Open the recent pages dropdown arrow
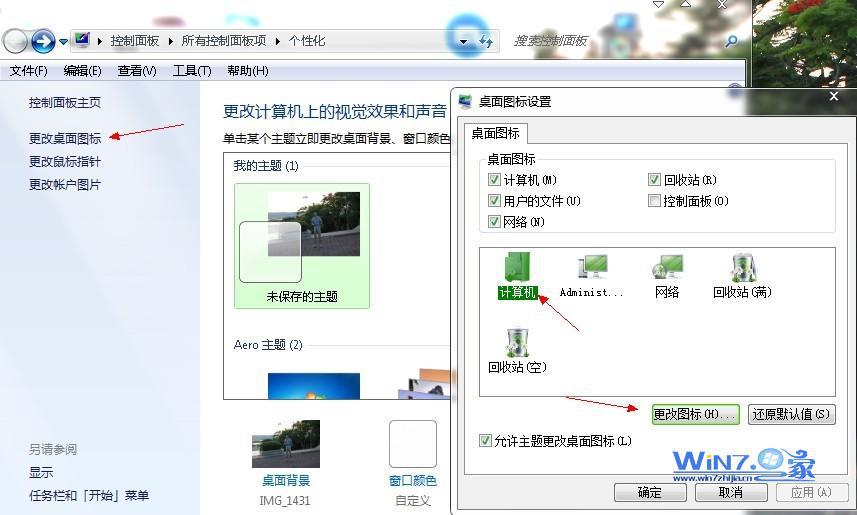Viewport: 857px width, 515px height. point(63,42)
